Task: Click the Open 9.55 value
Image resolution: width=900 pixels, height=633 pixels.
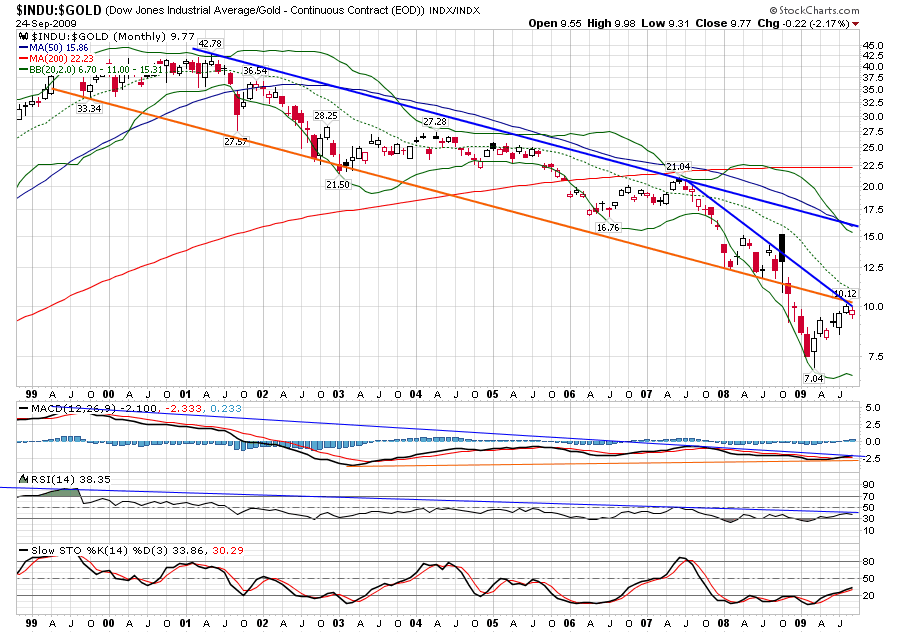Action: tap(555, 24)
